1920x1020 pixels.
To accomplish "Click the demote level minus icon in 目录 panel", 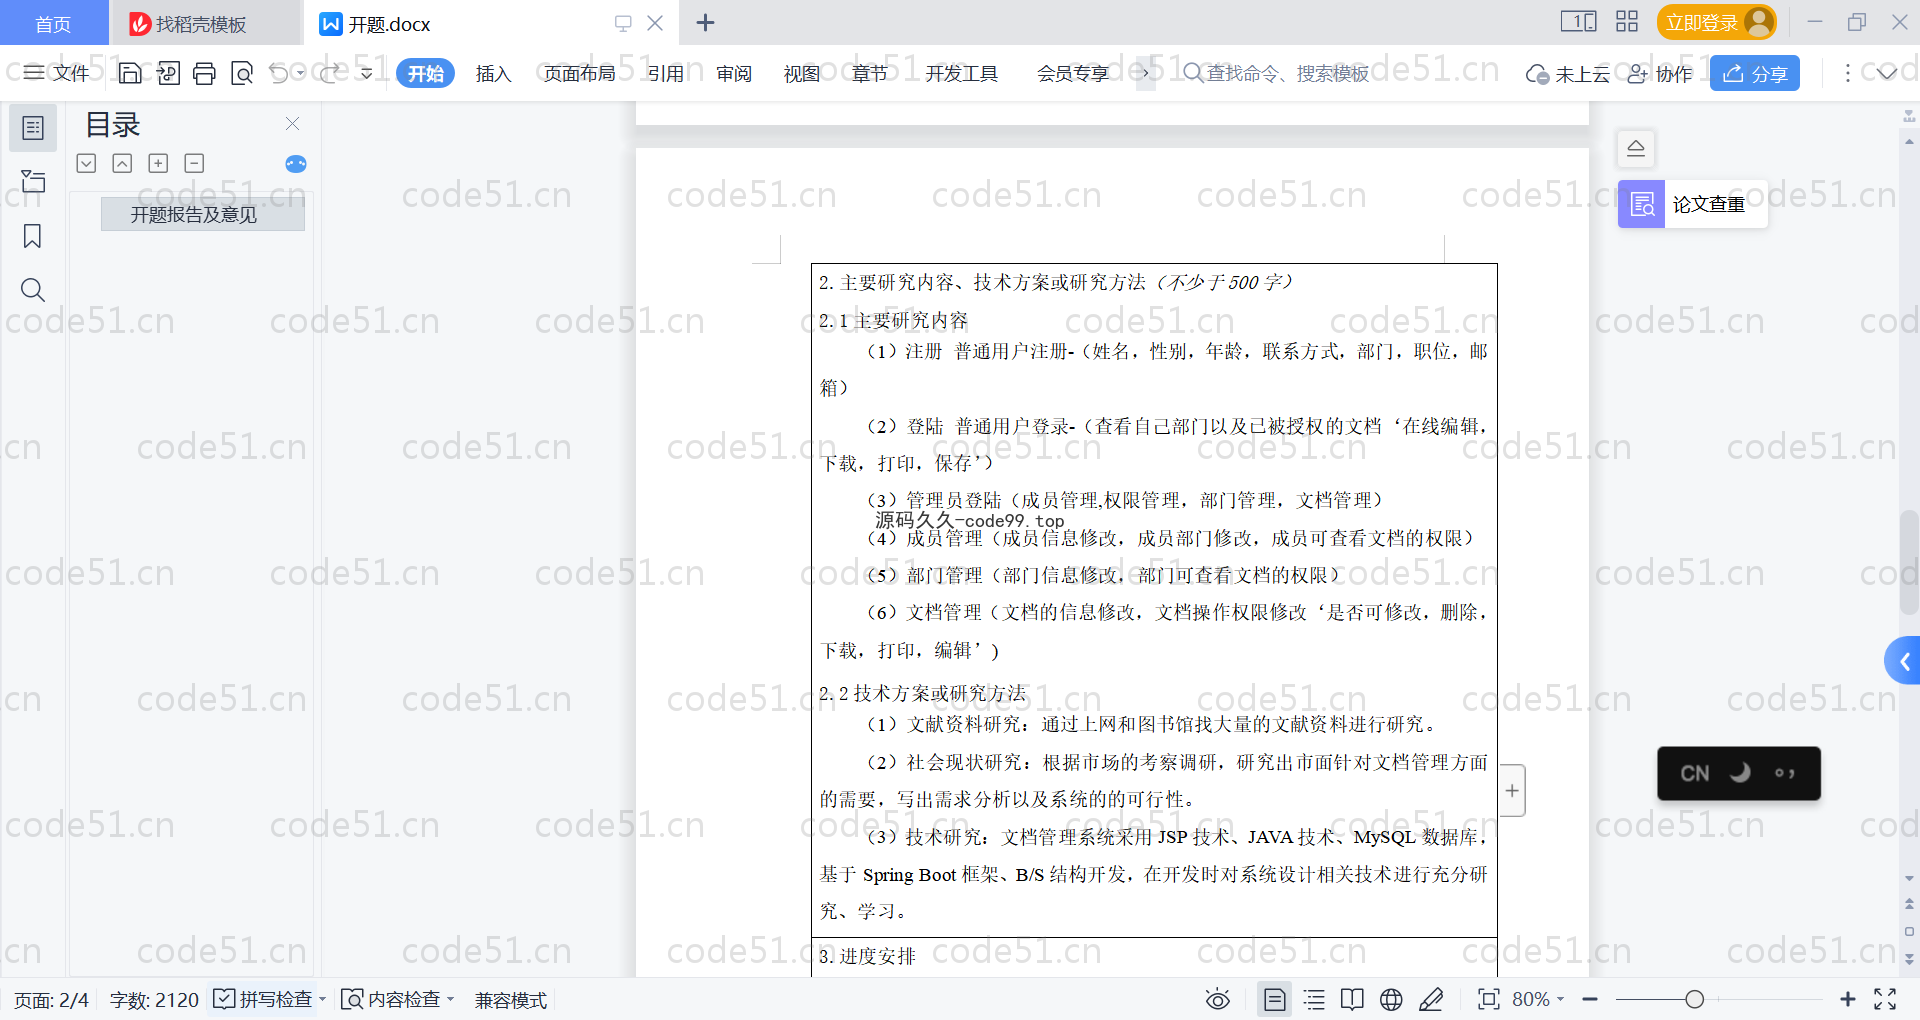I will [x=194, y=163].
